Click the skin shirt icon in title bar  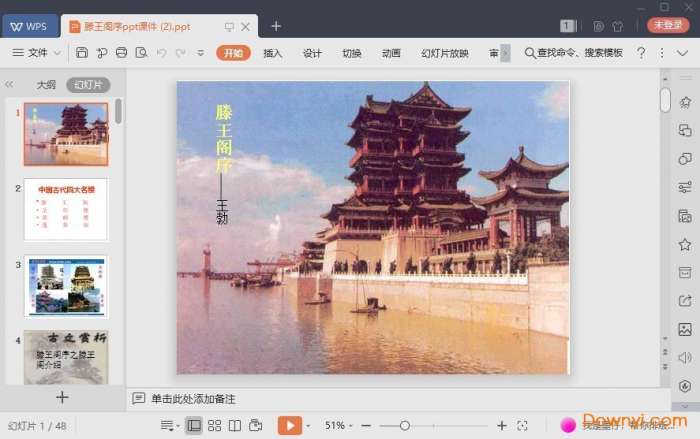coord(618,26)
